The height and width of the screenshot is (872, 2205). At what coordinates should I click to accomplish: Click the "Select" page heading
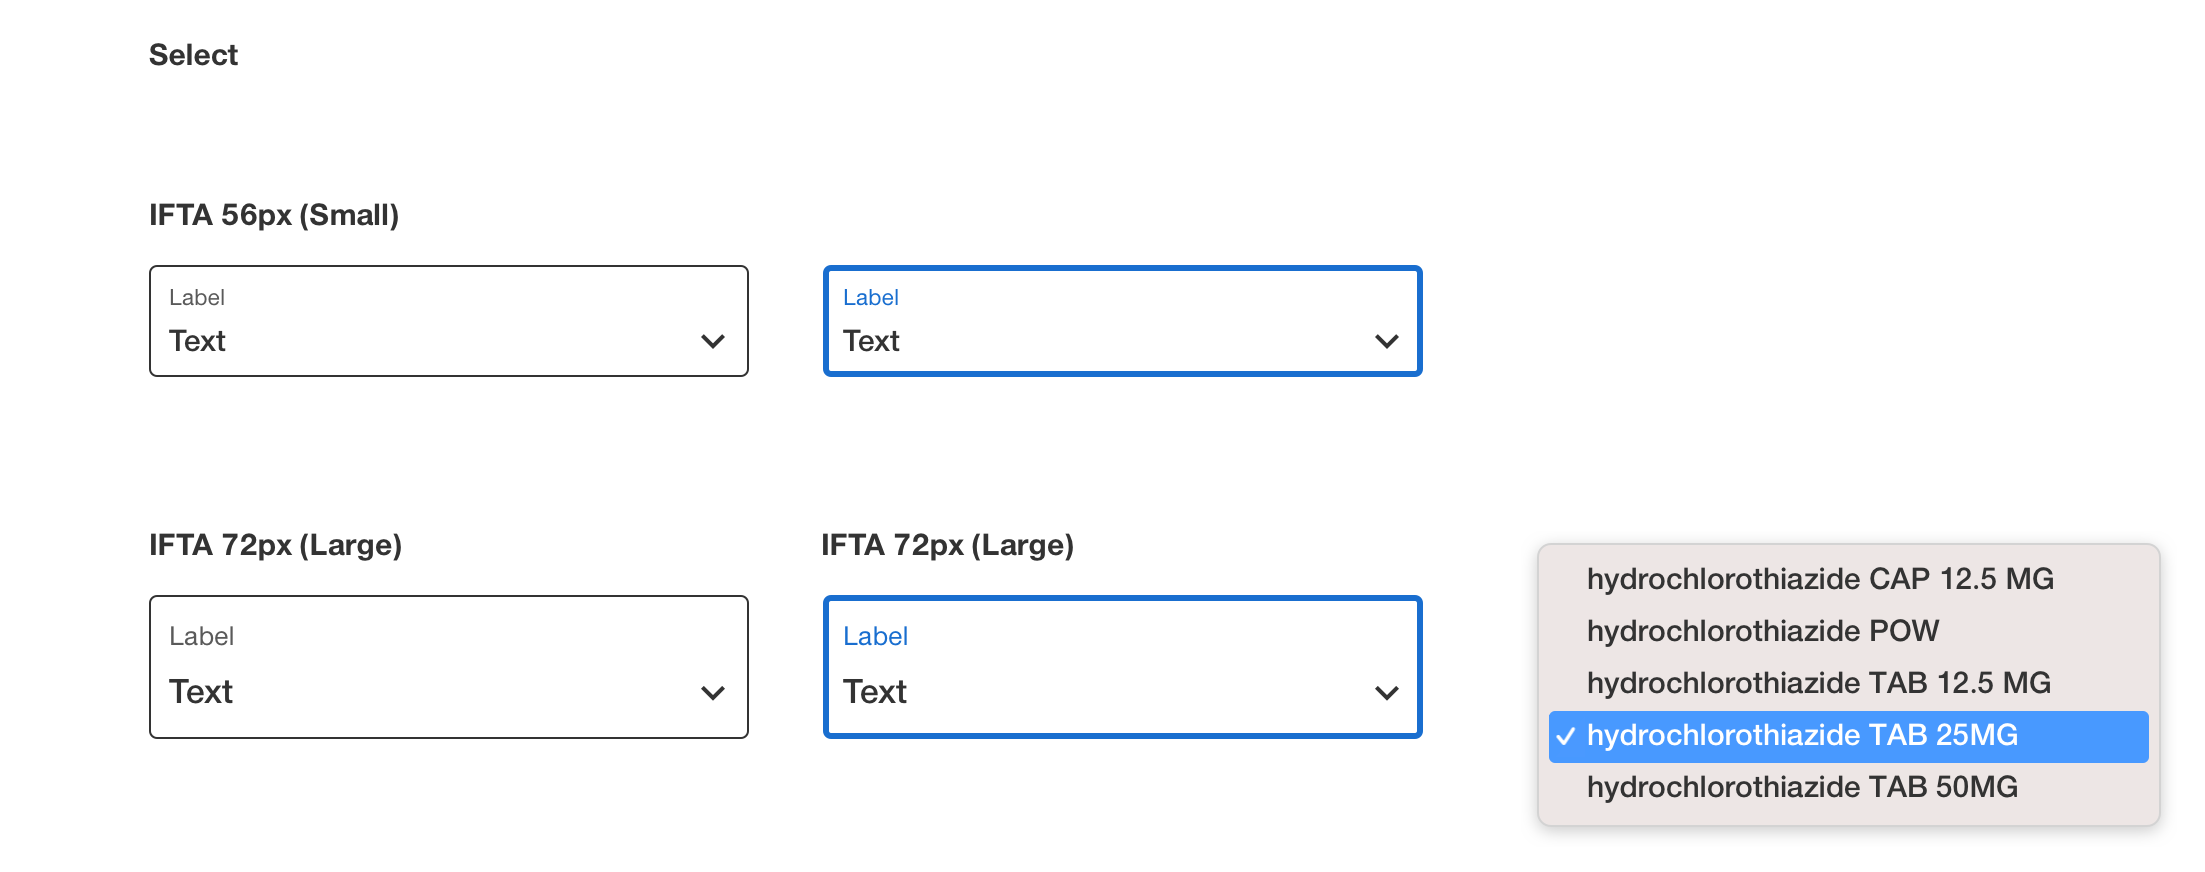(x=193, y=55)
